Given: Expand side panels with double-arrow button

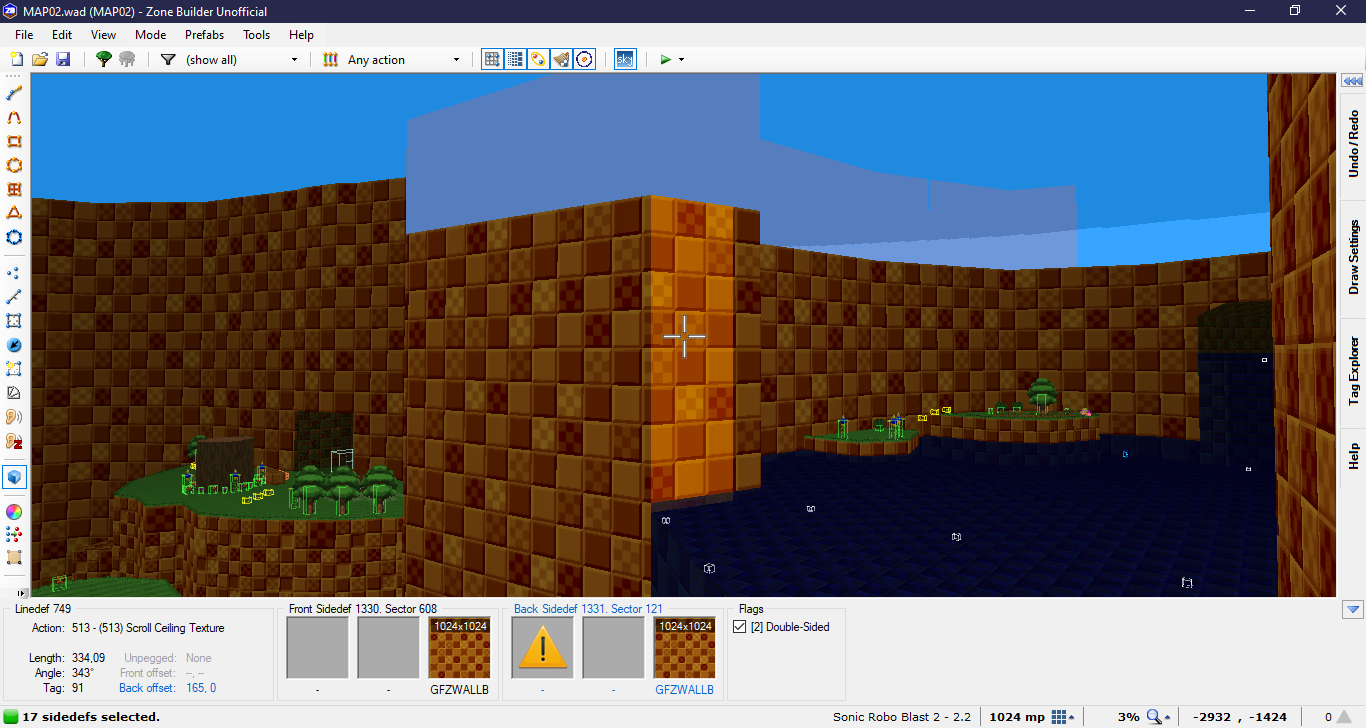Looking at the screenshot, I should click(x=1353, y=81).
